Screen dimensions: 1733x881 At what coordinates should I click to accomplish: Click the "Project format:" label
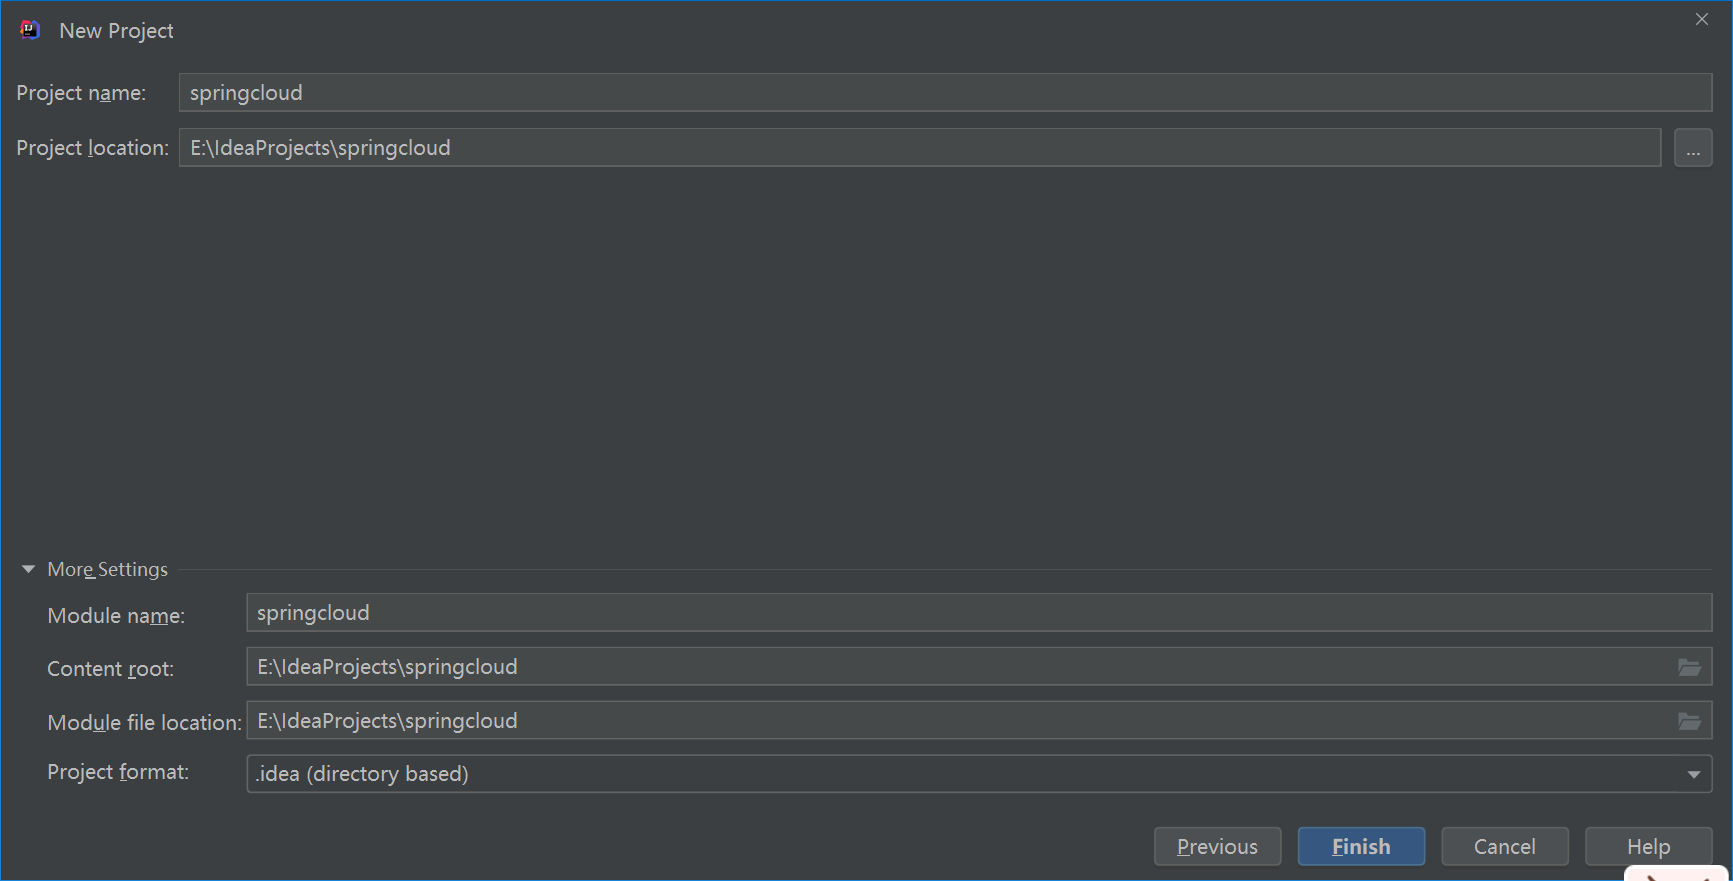pyautogui.click(x=118, y=772)
